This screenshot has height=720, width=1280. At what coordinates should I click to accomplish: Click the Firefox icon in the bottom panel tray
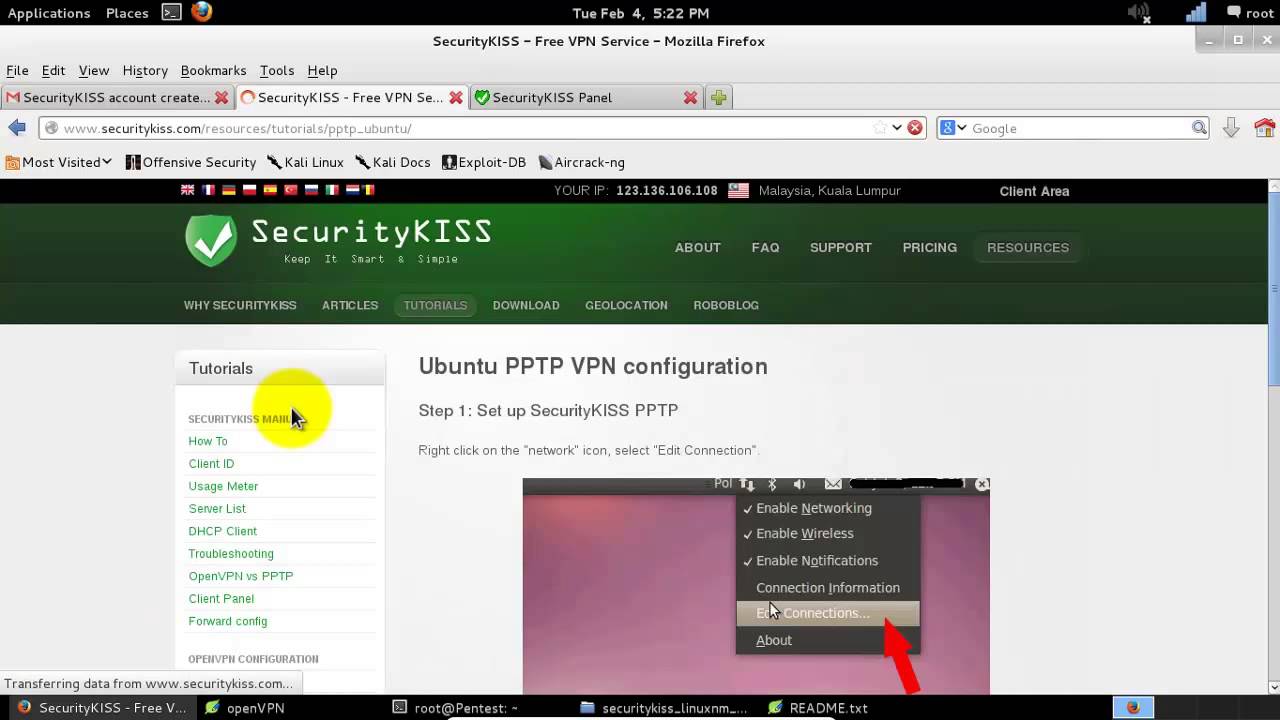(x=1132, y=707)
